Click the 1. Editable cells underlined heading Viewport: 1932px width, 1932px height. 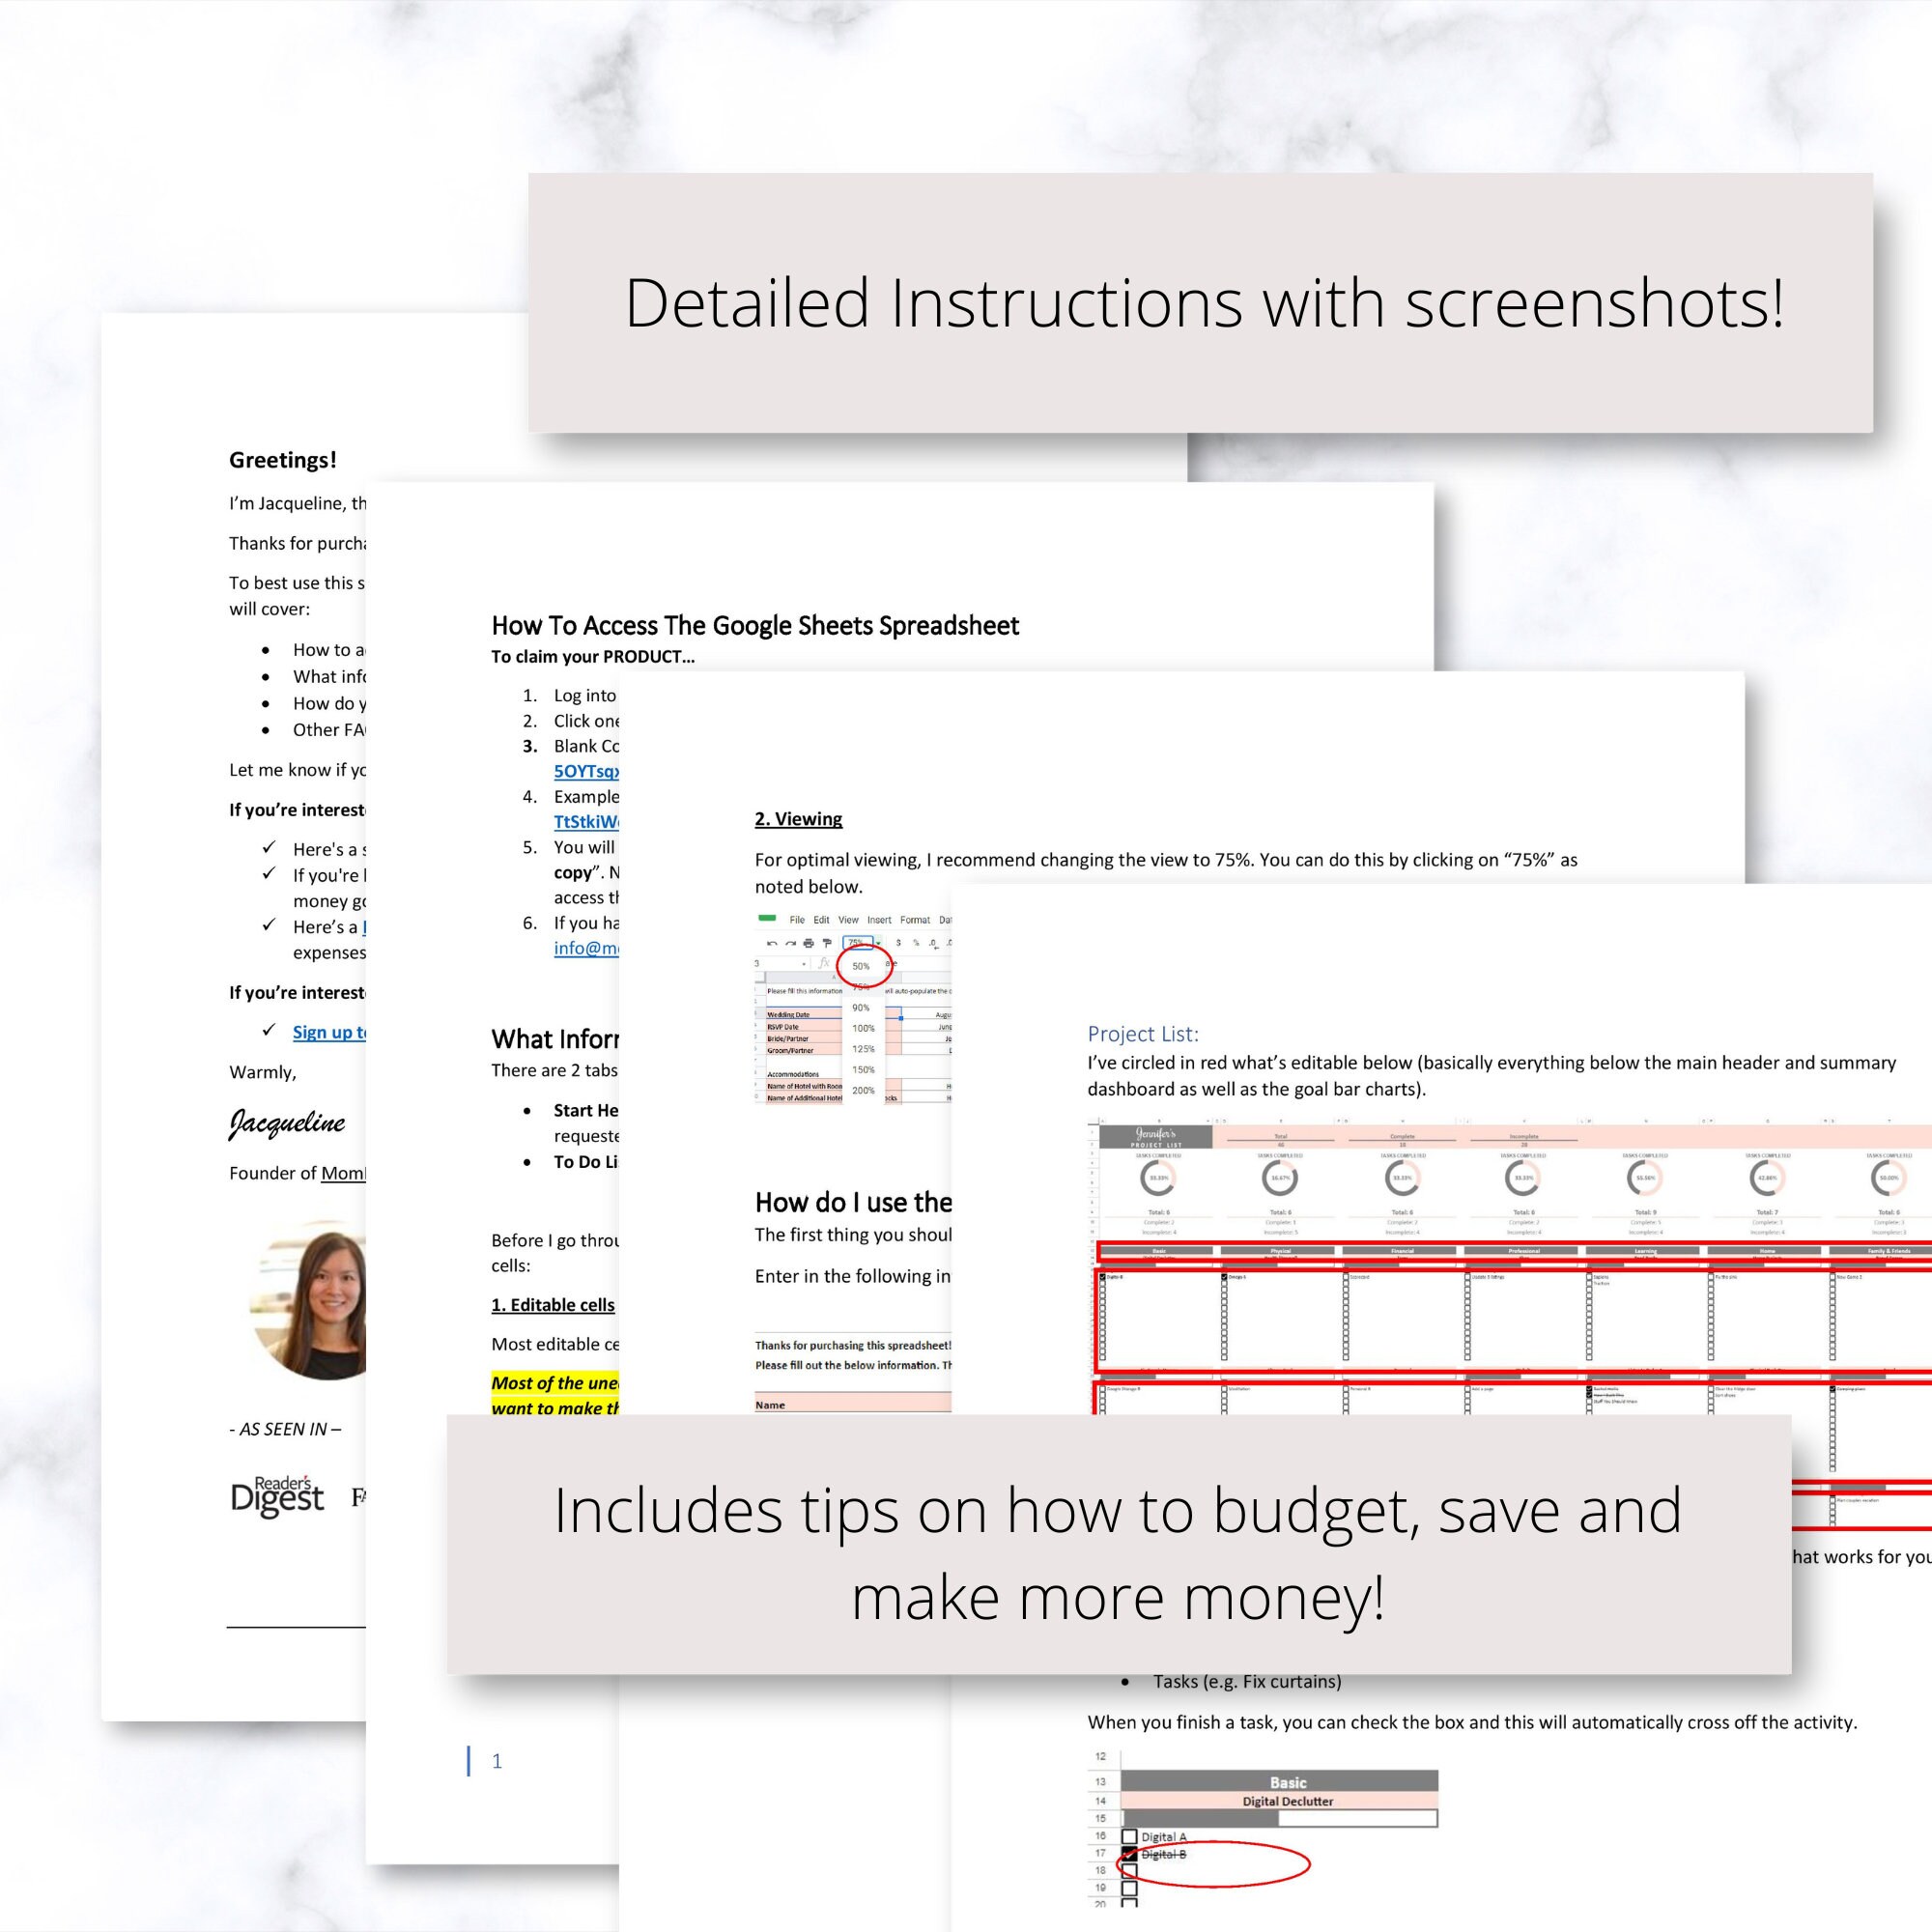tap(553, 1305)
